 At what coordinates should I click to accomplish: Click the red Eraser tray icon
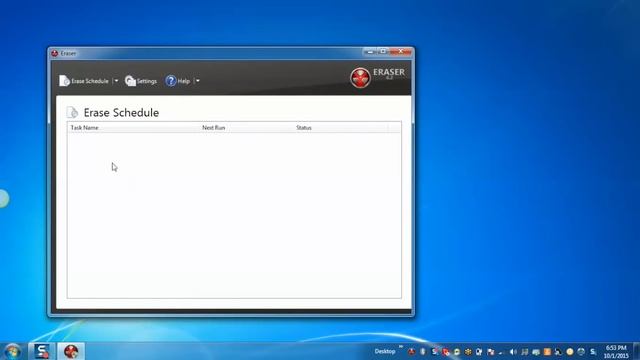(411, 351)
